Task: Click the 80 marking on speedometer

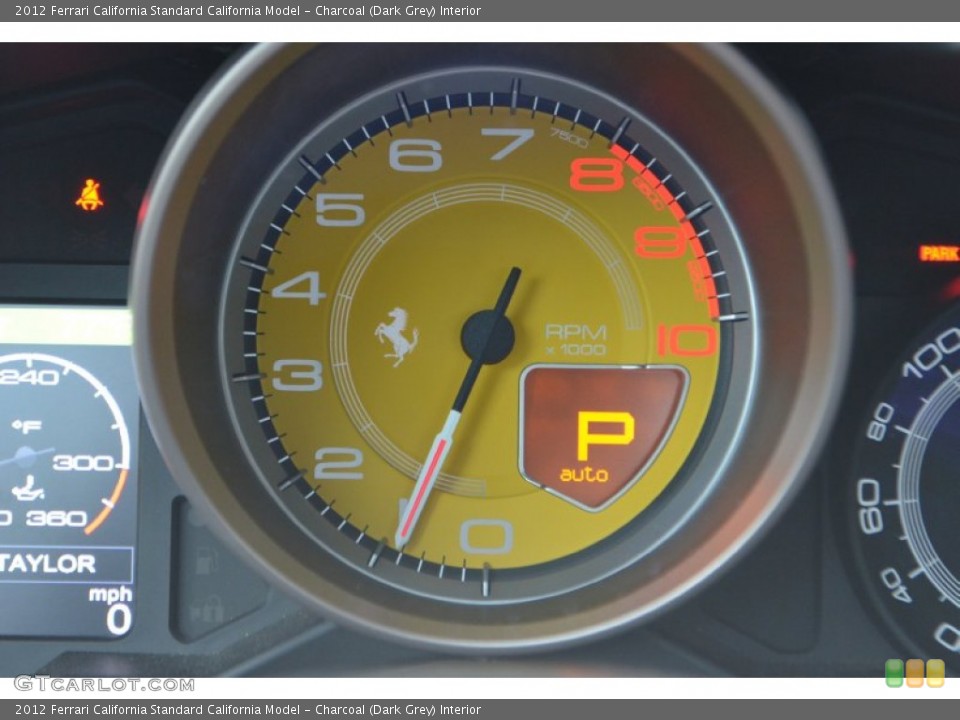Action: click(x=880, y=422)
